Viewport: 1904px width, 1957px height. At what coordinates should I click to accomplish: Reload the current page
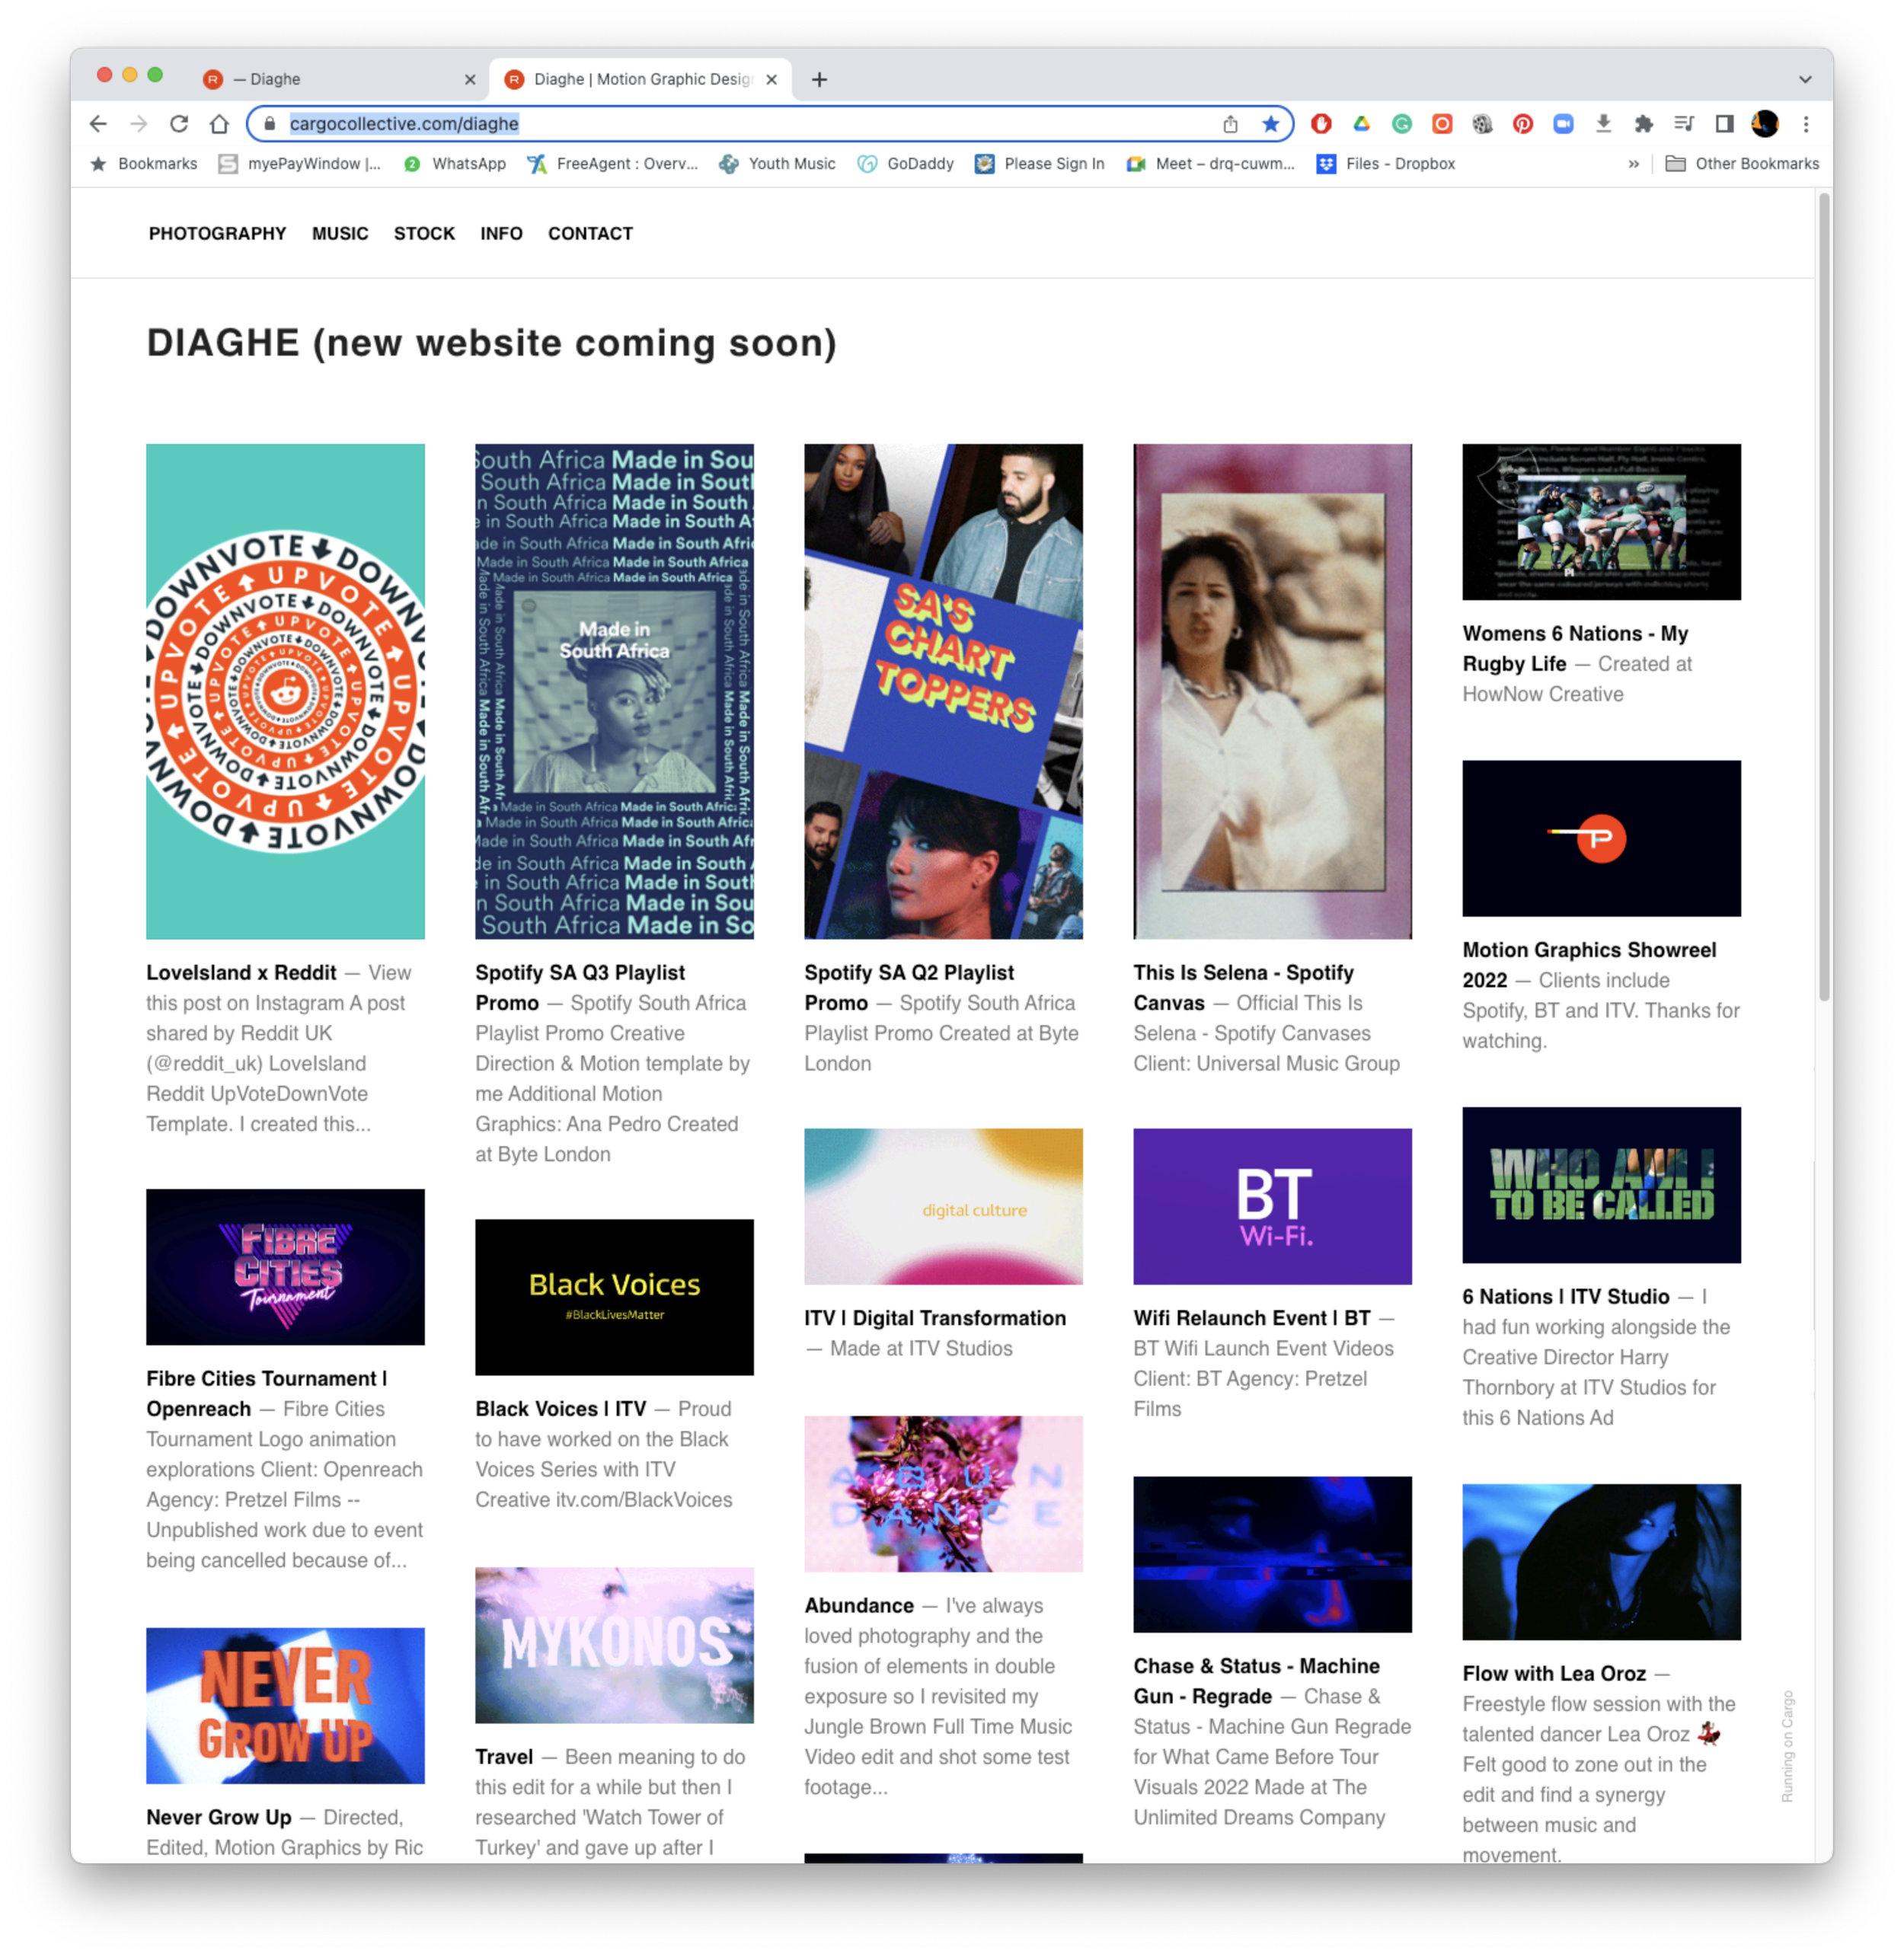tap(179, 124)
